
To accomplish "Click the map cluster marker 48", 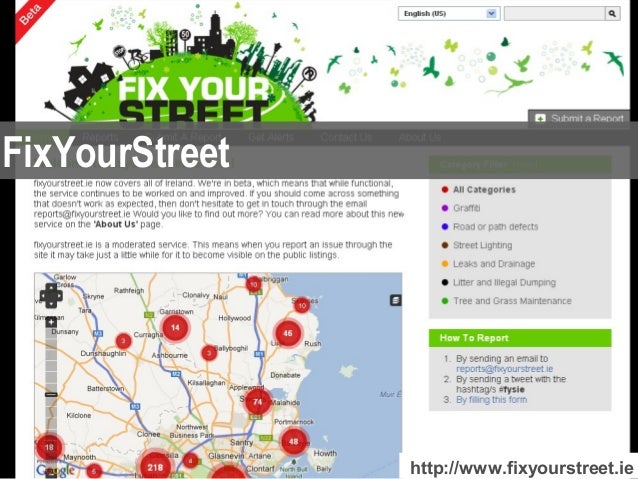I will (293, 442).
